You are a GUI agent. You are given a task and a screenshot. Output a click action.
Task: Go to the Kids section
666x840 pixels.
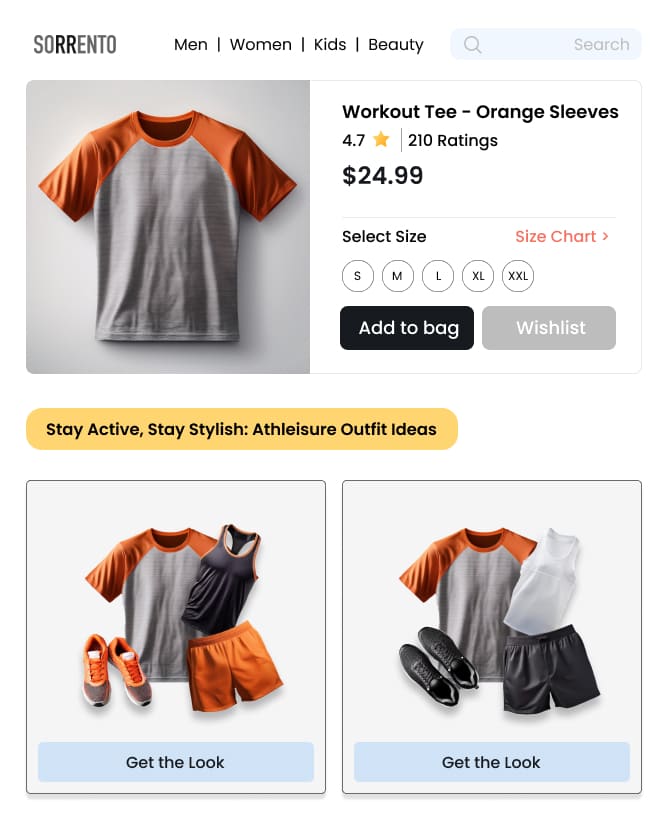330,44
